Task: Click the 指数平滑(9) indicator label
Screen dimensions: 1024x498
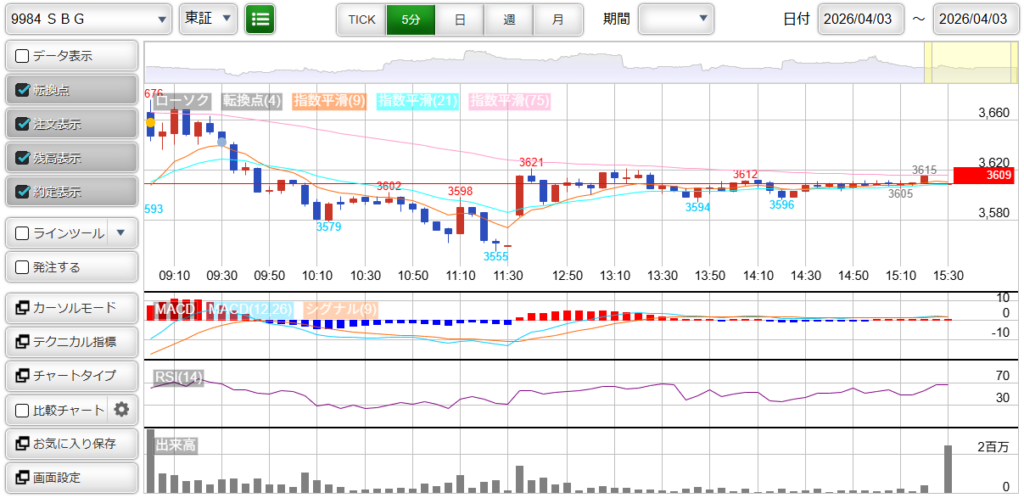Action: pyautogui.click(x=329, y=100)
